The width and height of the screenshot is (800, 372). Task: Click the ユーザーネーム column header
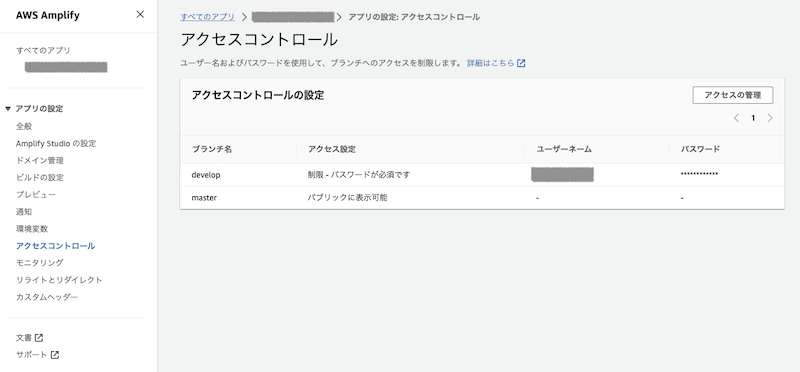[x=564, y=149]
